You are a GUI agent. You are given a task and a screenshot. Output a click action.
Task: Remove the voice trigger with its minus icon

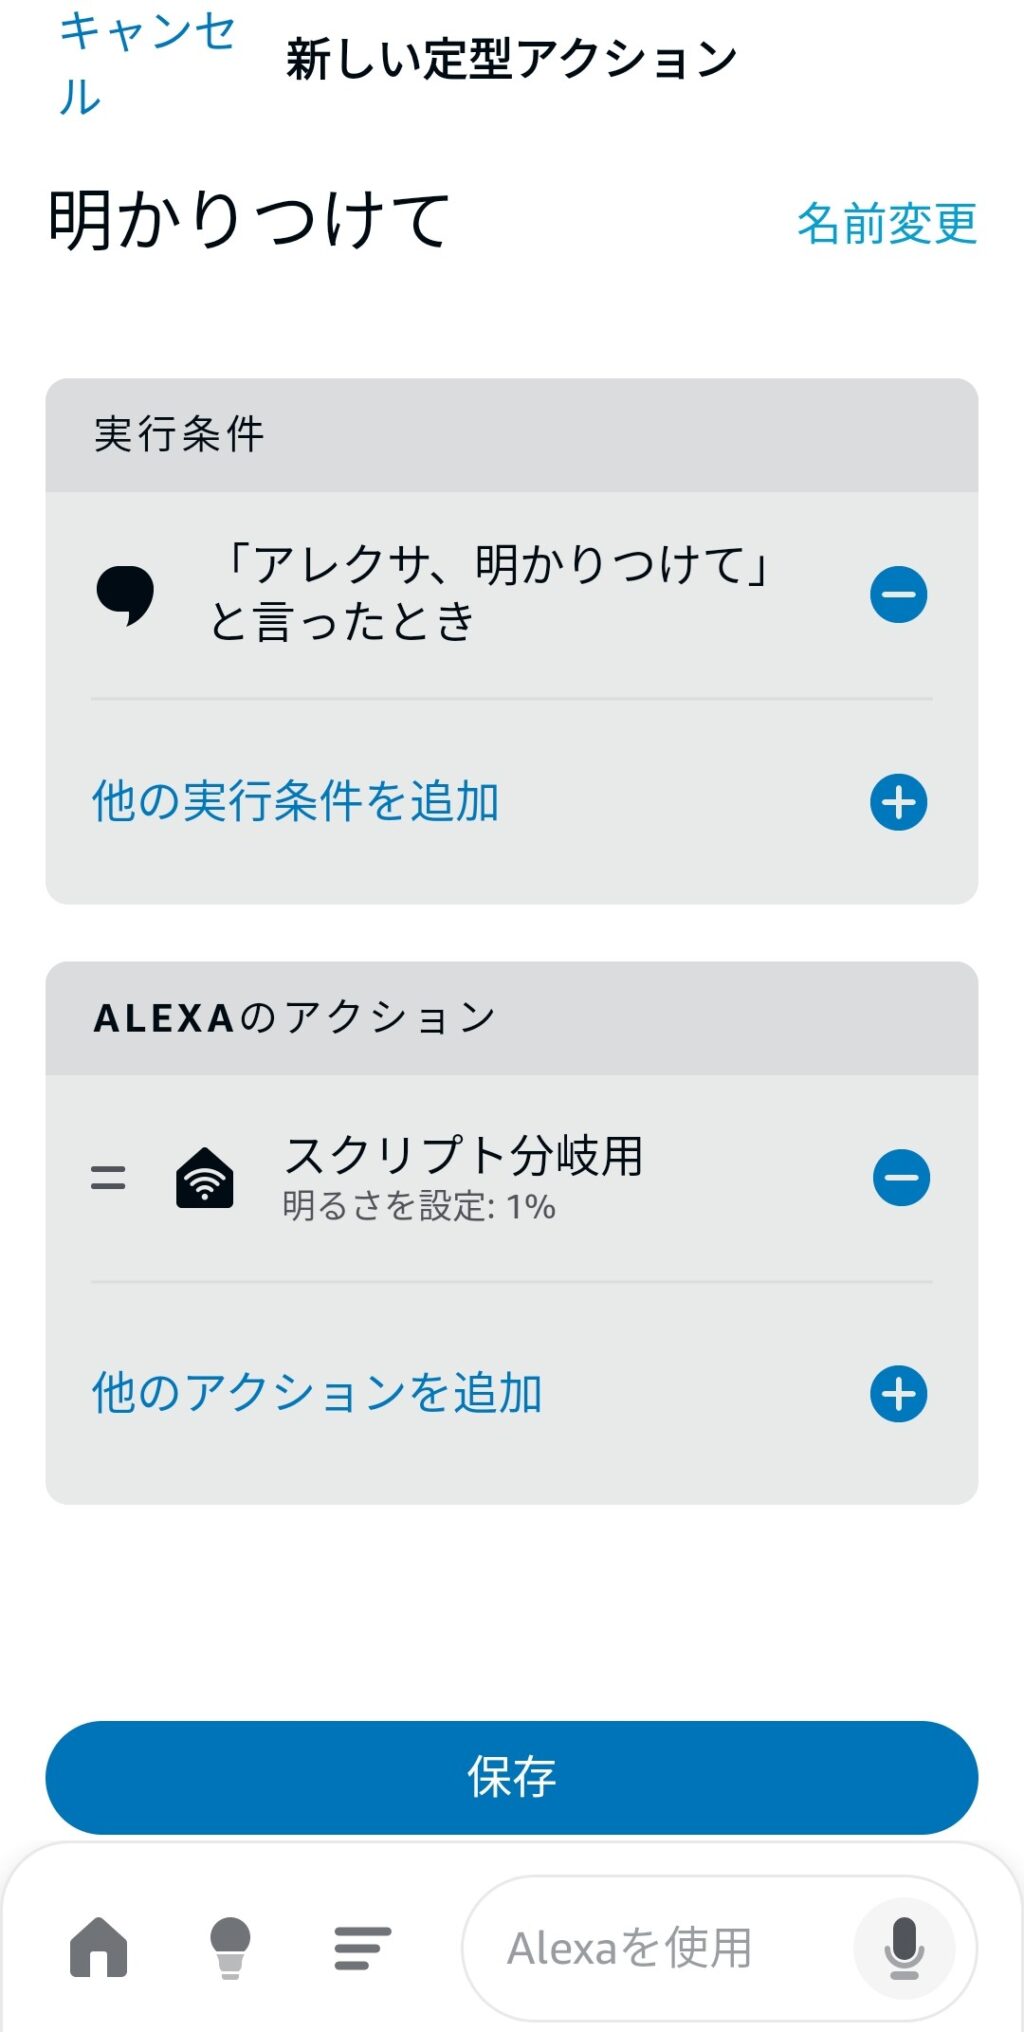[x=898, y=595]
